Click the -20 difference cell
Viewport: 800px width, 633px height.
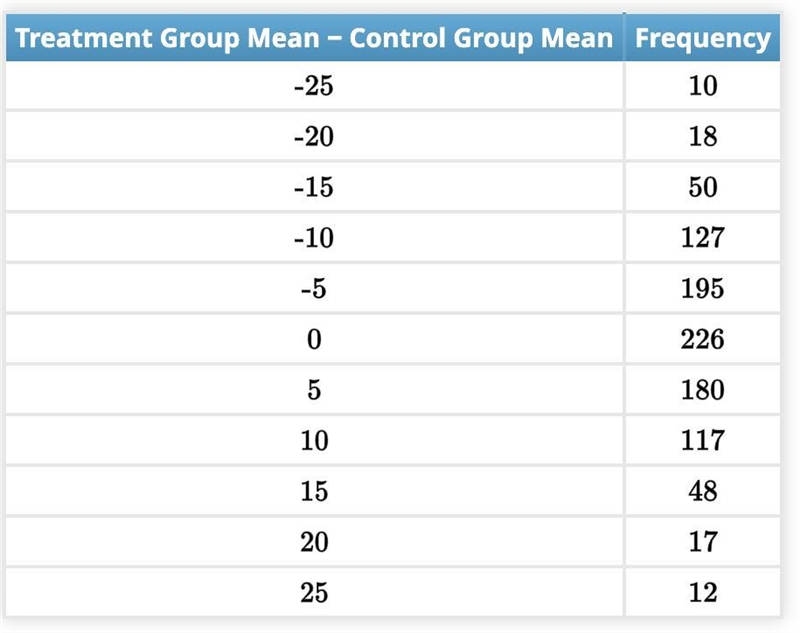[x=314, y=136]
